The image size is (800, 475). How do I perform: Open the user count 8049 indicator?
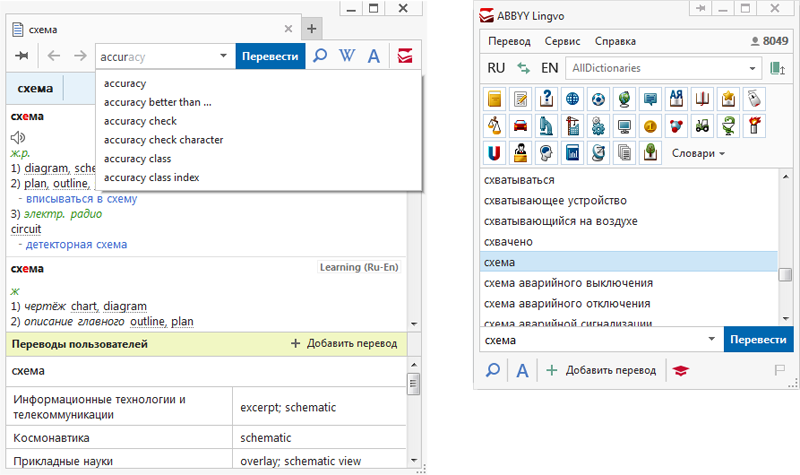(769, 41)
